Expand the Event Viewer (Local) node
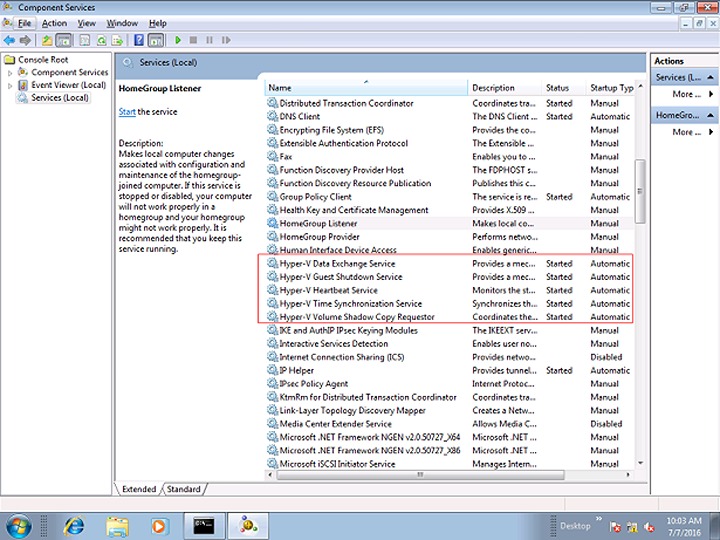The height and width of the screenshot is (540, 720). click(x=10, y=85)
